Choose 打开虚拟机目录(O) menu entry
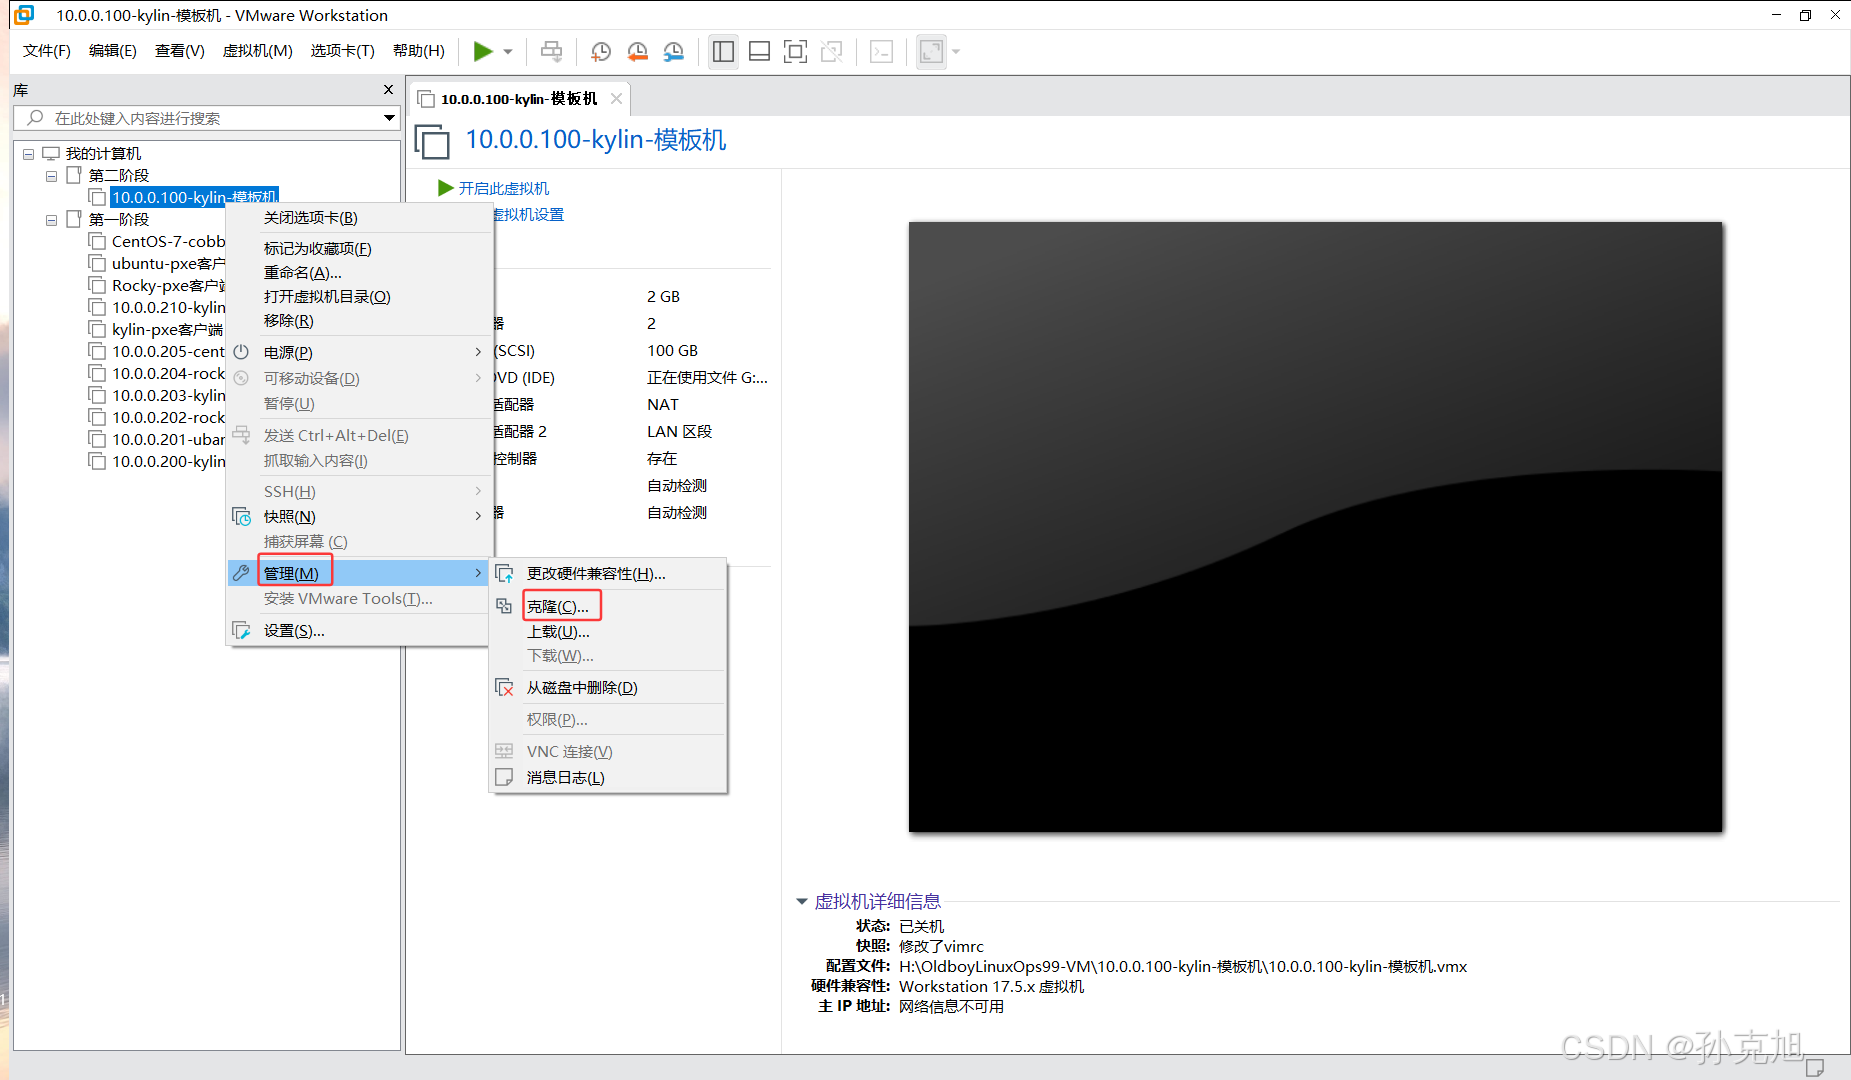The width and height of the screenshot is (1851, 1080). tap(327, 296)
